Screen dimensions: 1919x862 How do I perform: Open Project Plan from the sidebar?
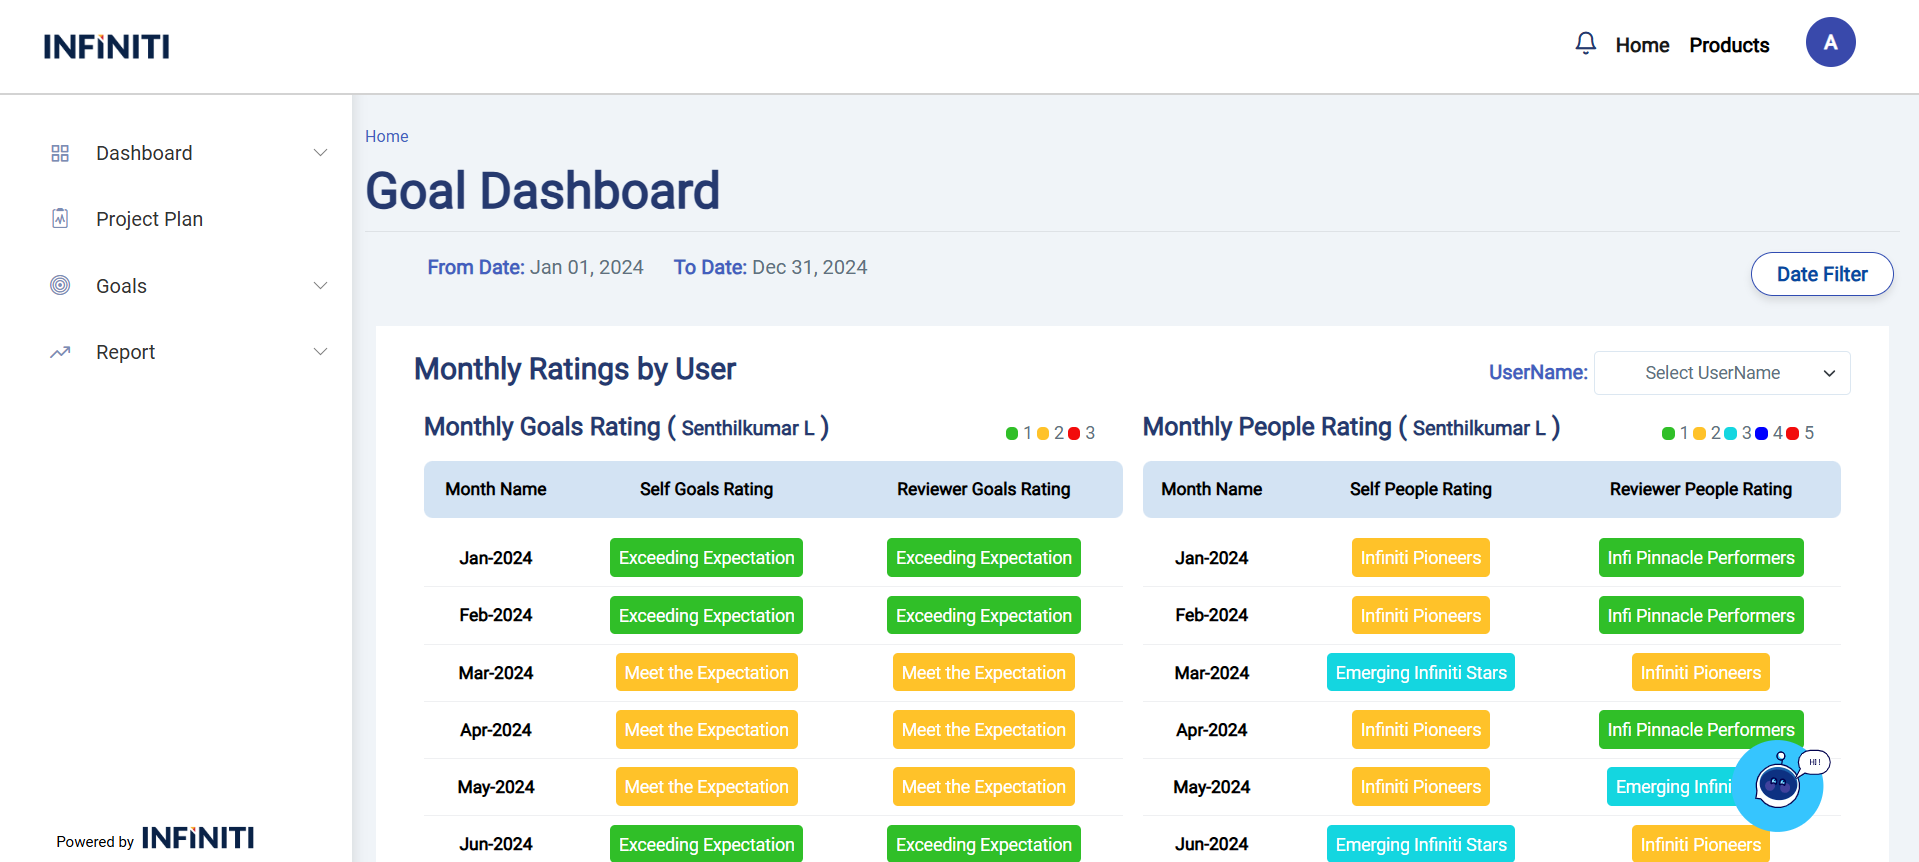pos(149,219)
